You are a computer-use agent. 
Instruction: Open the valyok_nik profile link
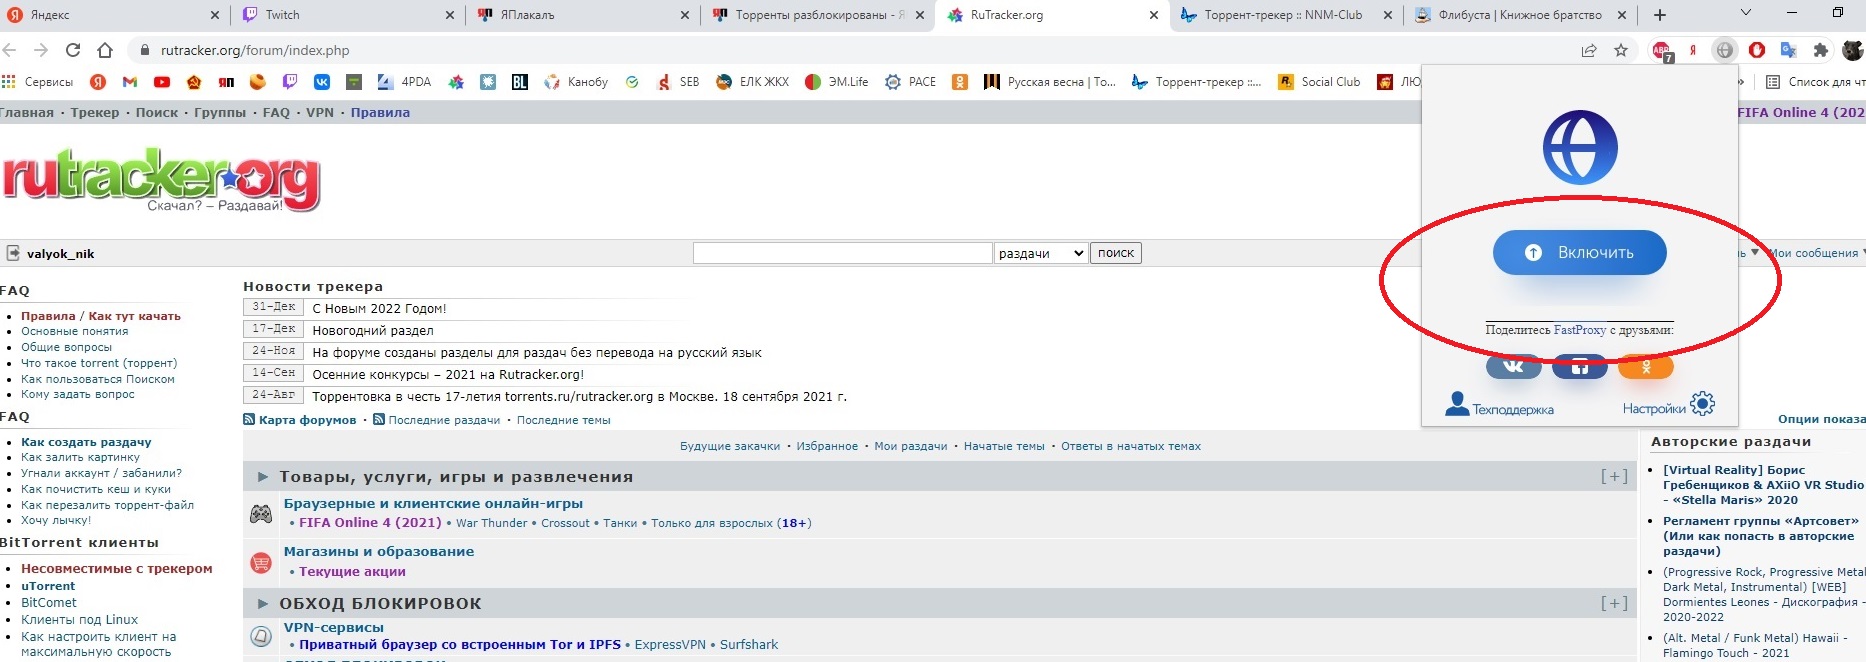pyautogui.click(x=60, y=254)
